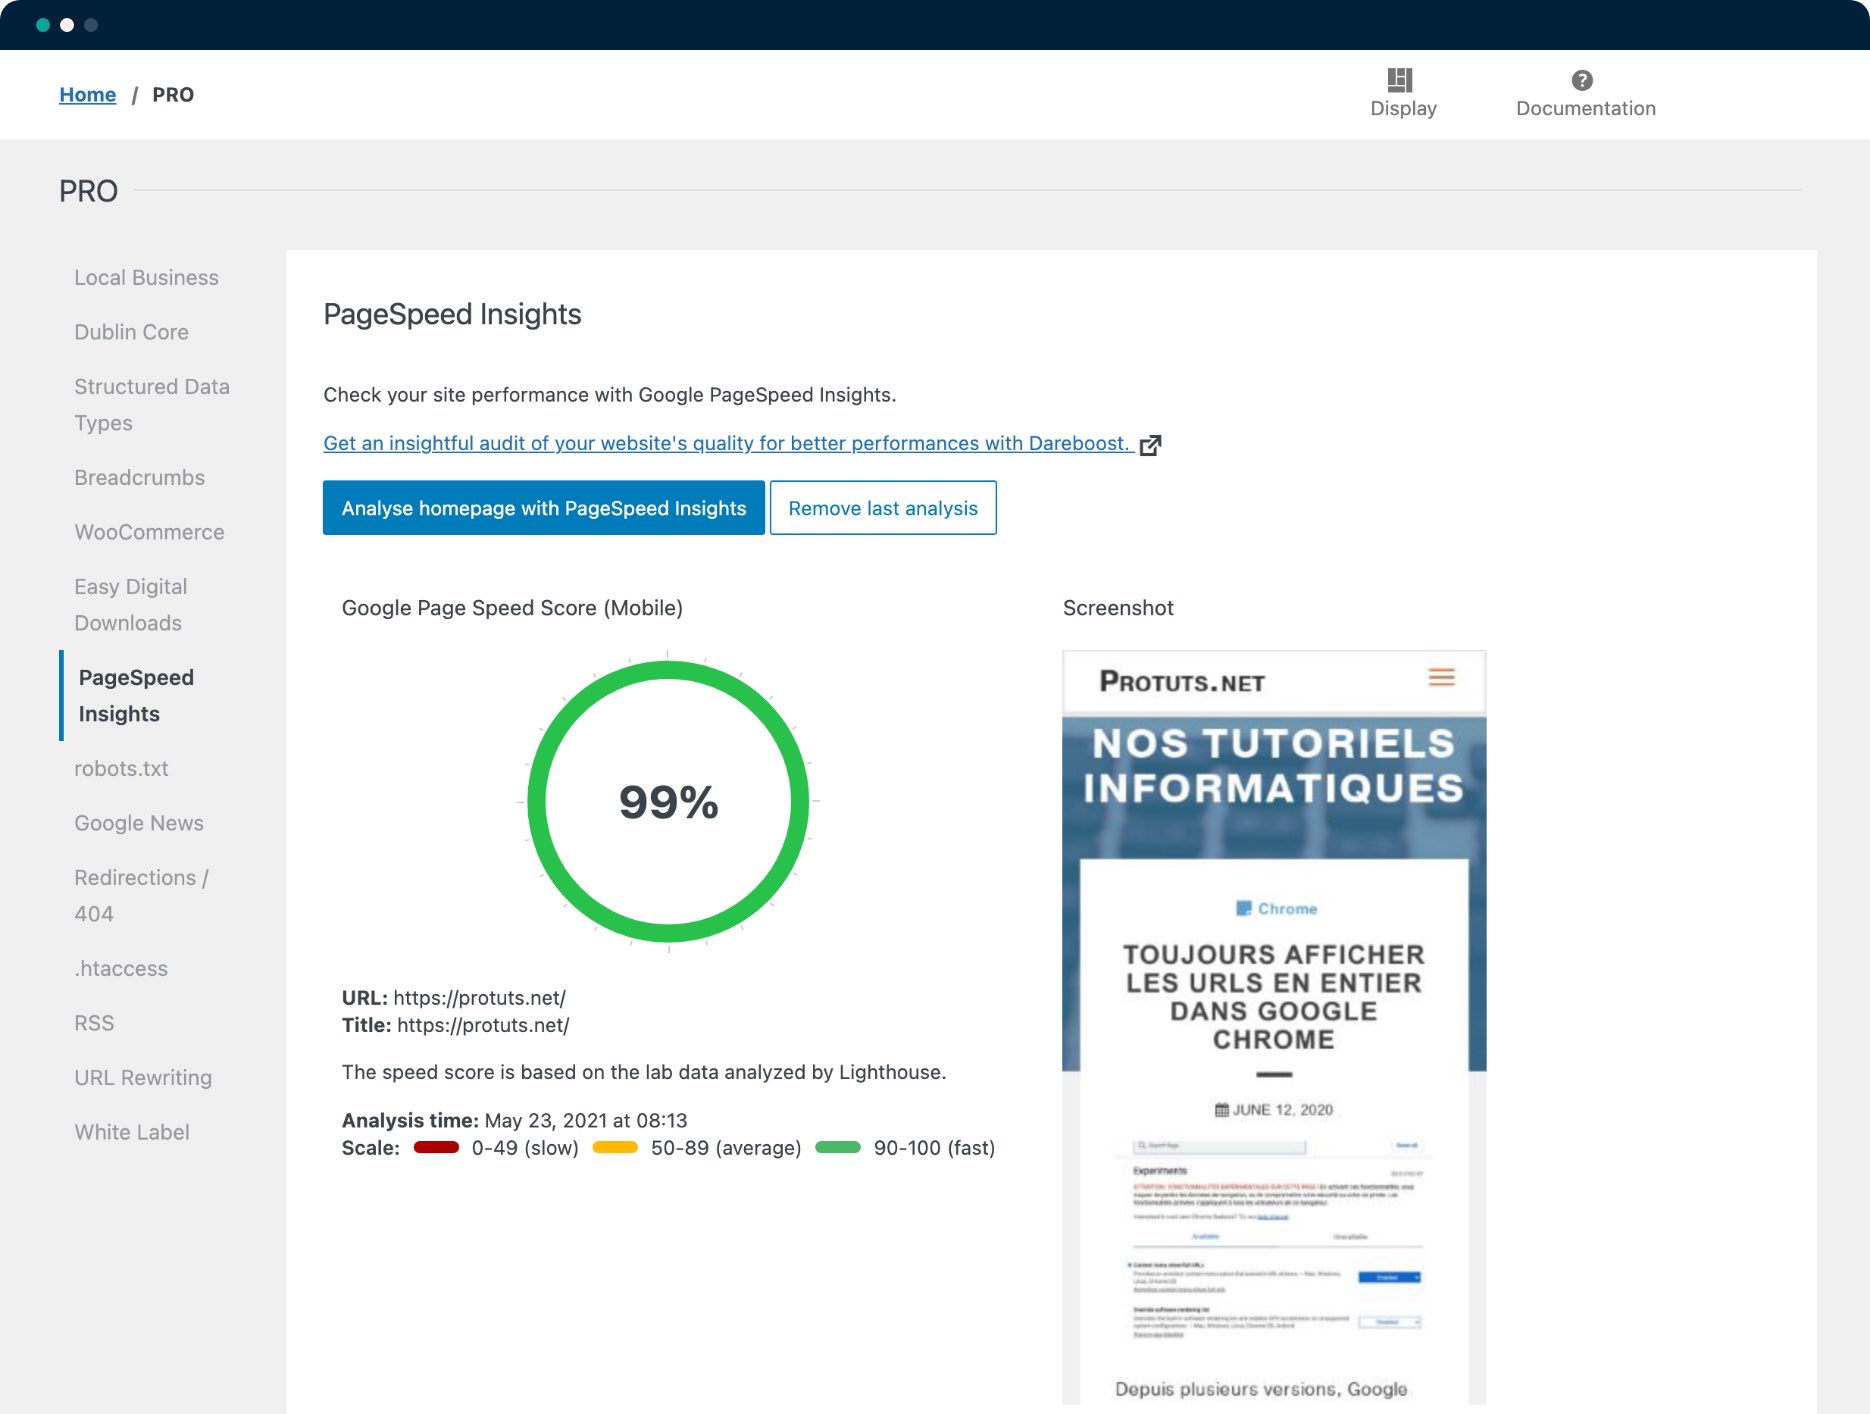
Task: Click the Chrome category in the screenshot
Action: pyautogui.click(x=1277, y=909)
